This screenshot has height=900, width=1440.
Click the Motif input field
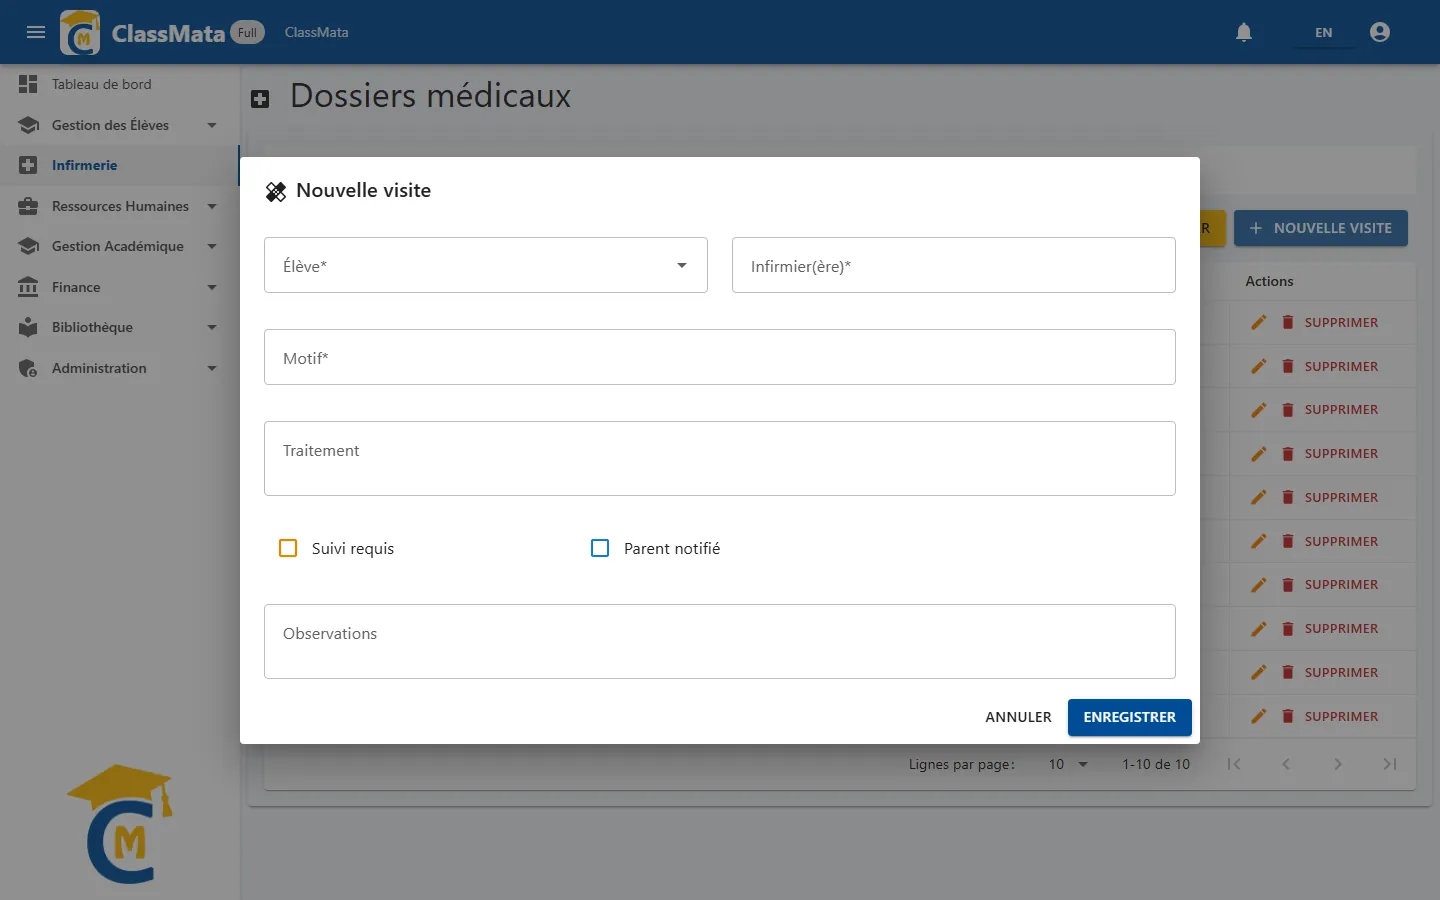tap(720, 357)
